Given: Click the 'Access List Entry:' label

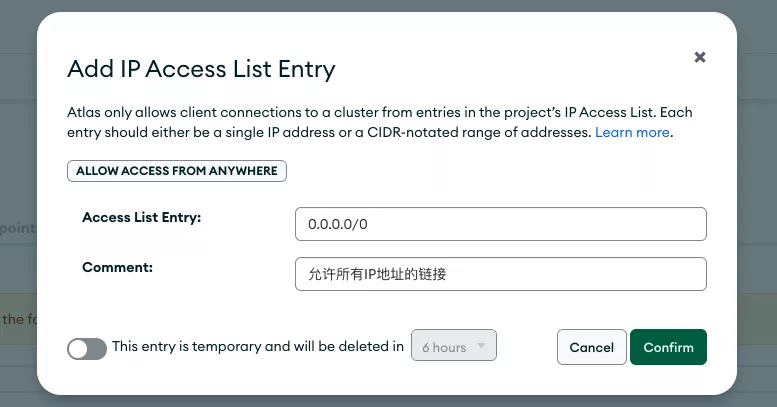Looking at the screenshot, I should [142, 218].
